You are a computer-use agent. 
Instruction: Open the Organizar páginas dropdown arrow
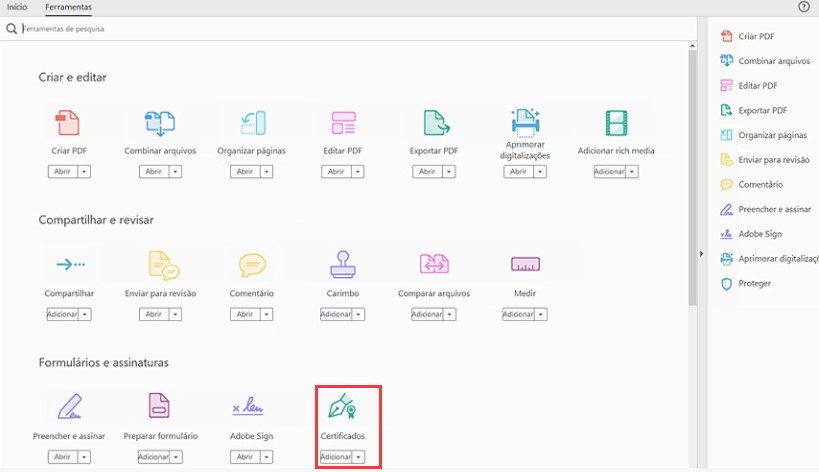coord(267,172)
